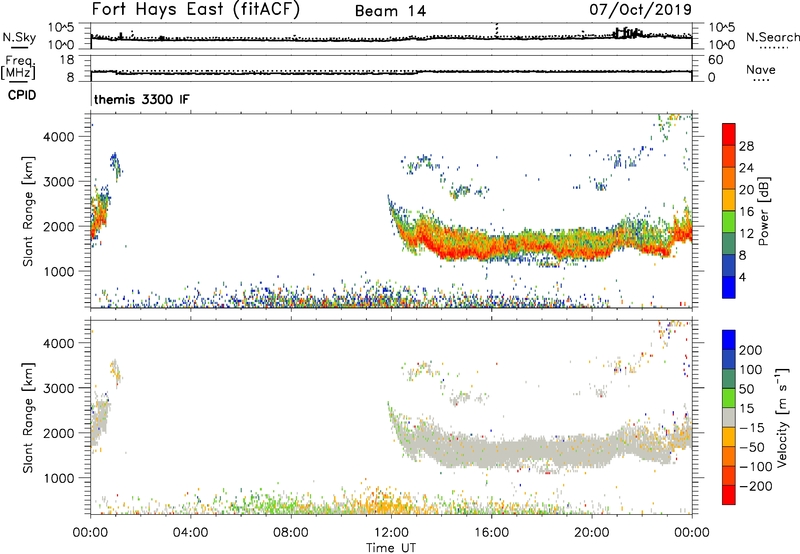This screenshot has width=800, height=554.
Task: Click the 'N.Search' legend label
Action: click(x=772, y=37)
